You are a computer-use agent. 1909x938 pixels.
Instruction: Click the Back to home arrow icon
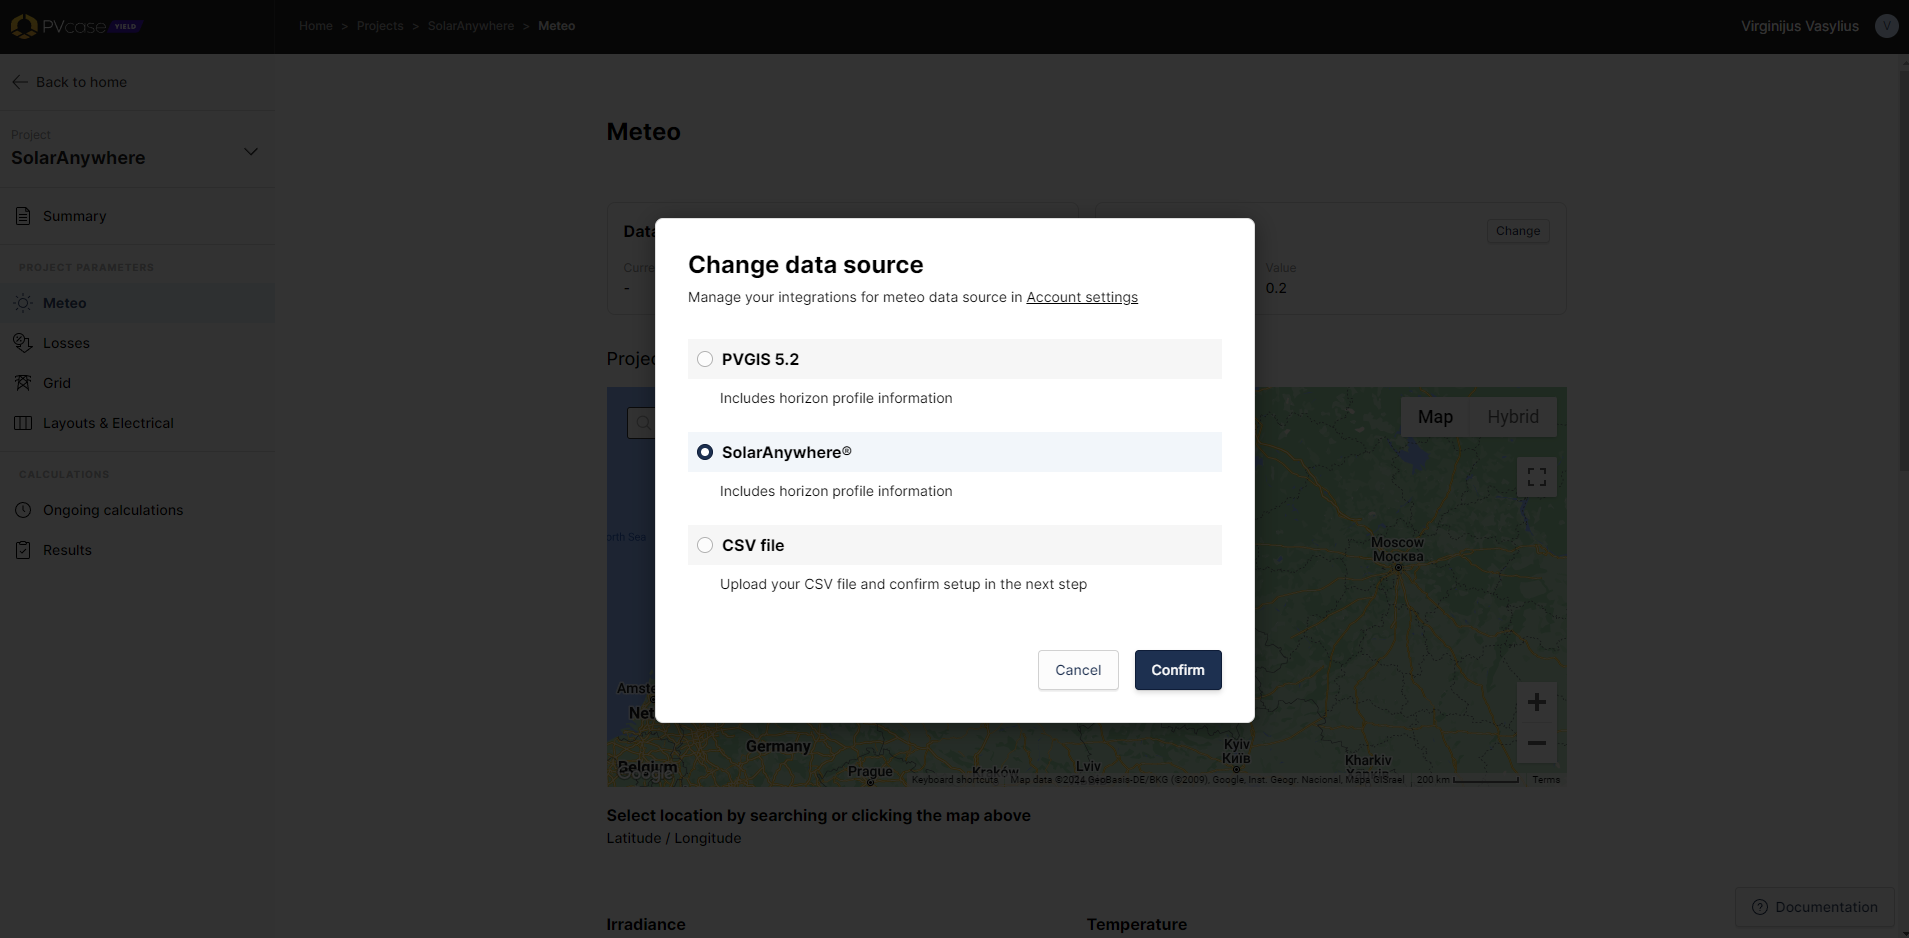pyautogui.click(x=20, y=82)
